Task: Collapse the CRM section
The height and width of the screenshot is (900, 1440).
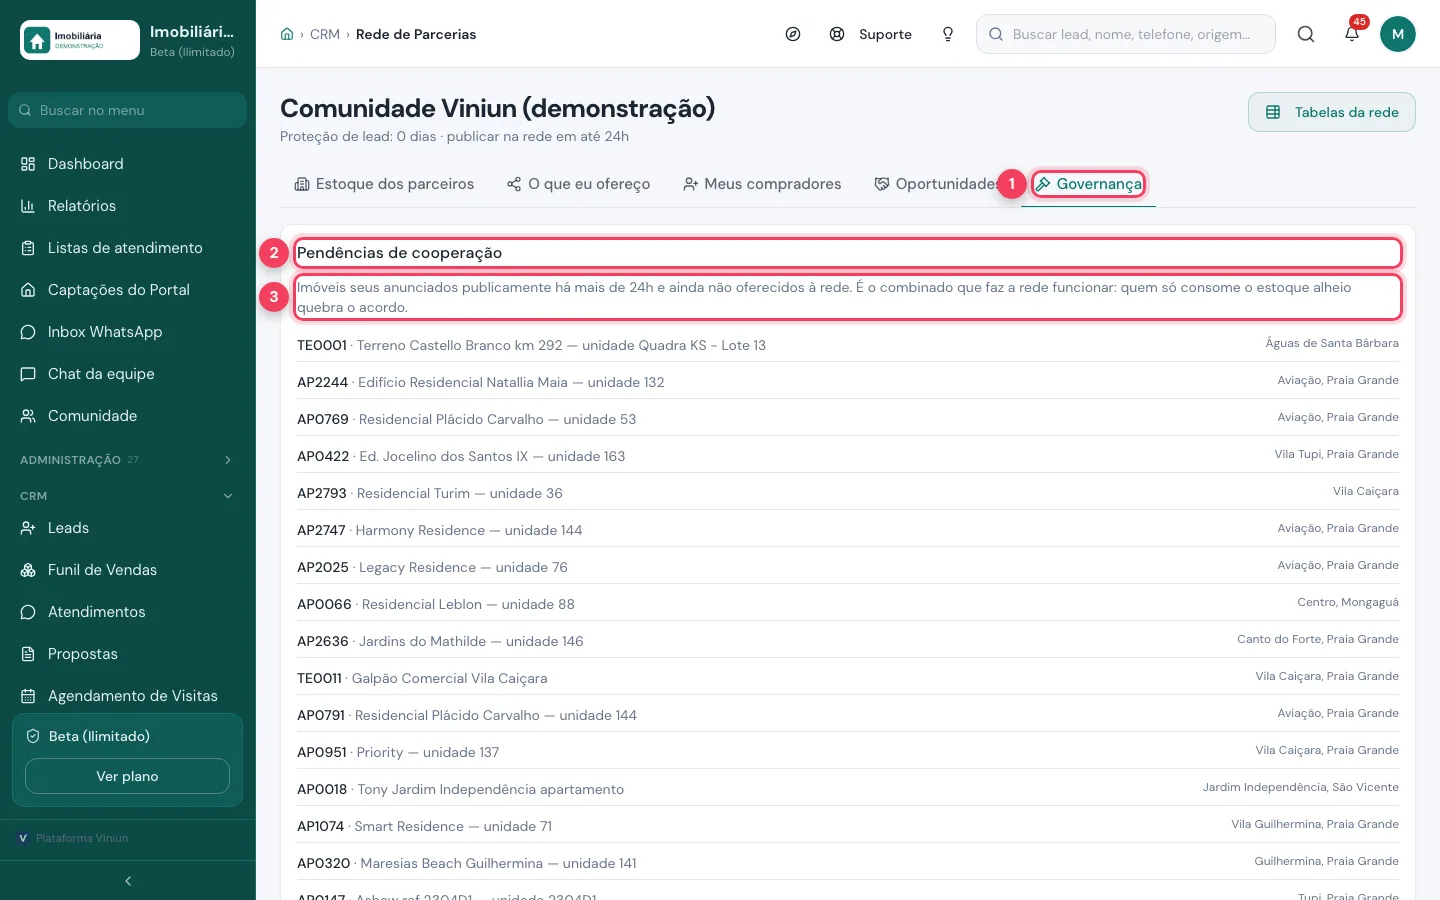Action: [127, 496]
